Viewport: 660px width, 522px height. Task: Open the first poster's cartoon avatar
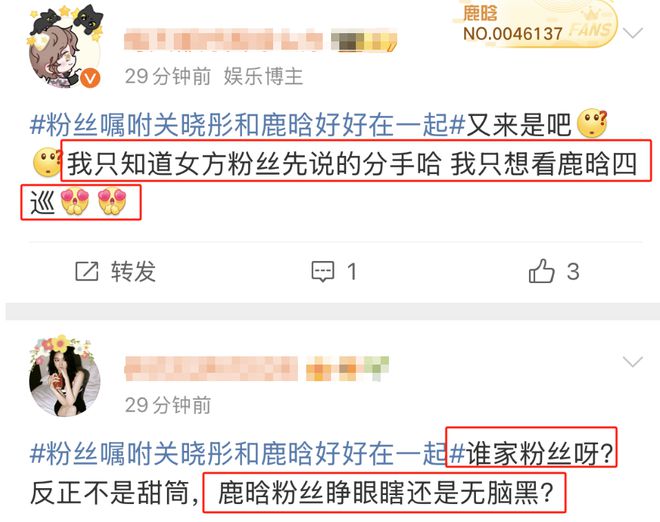click(65, 46)
